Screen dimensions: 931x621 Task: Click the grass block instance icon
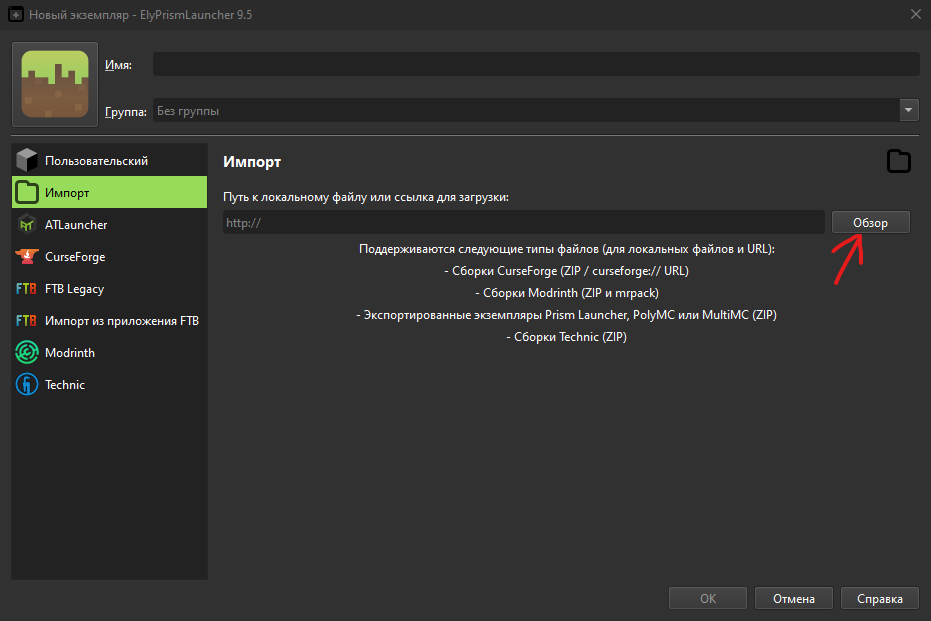pyautogui.click(x=55, y=84)
